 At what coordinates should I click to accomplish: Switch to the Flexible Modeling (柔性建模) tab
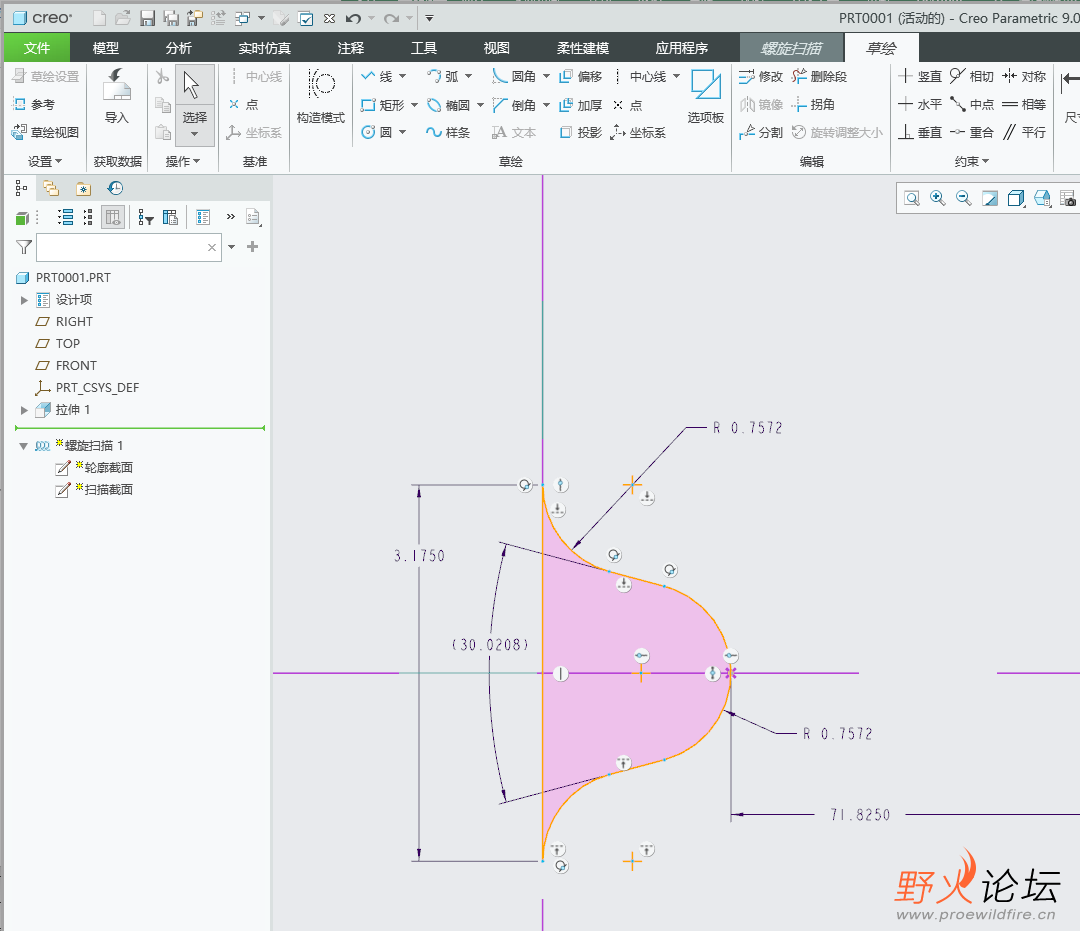(x=583, y=48)
